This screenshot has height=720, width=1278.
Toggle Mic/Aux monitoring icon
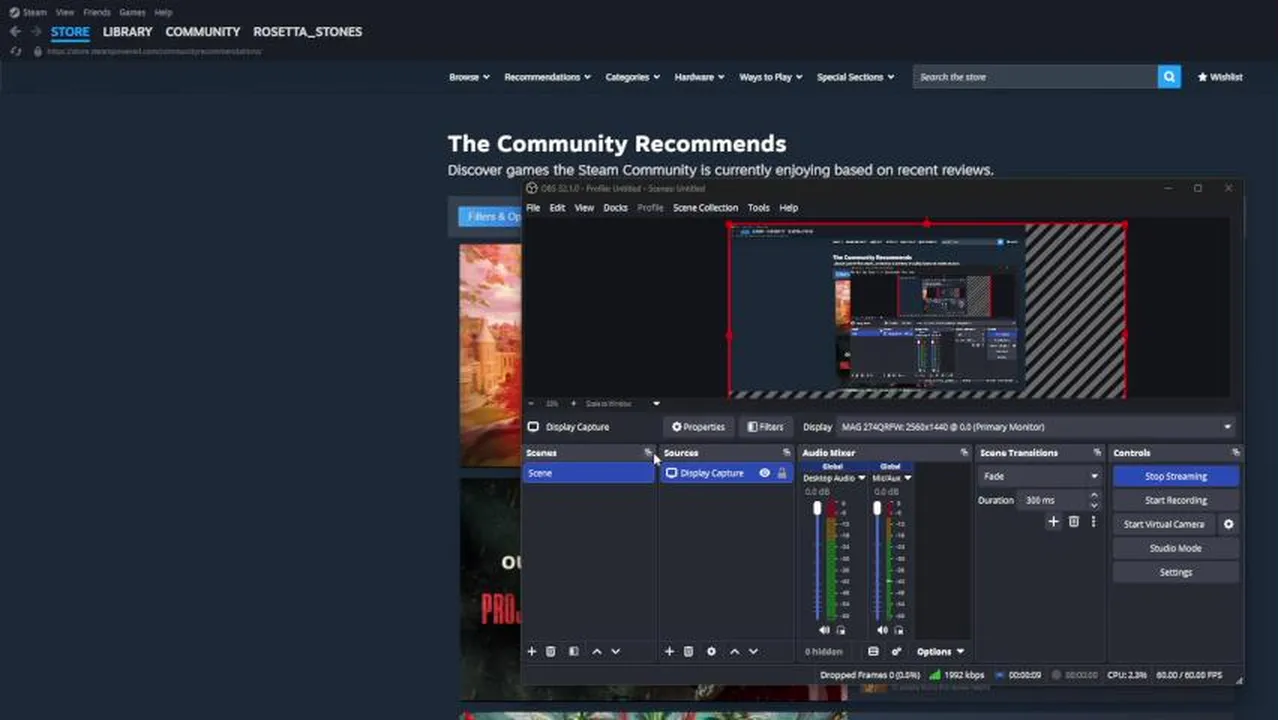point(898,630)
